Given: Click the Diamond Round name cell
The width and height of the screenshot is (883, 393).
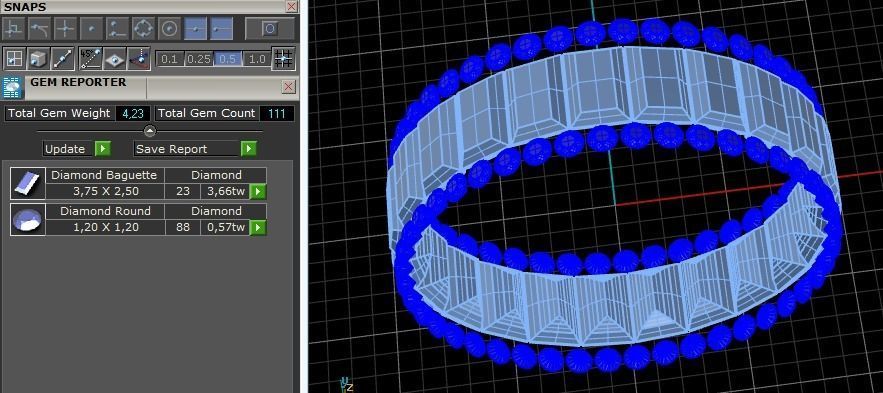Looking at the screenshot, I should pyautogui.click(x=105, y=211).
